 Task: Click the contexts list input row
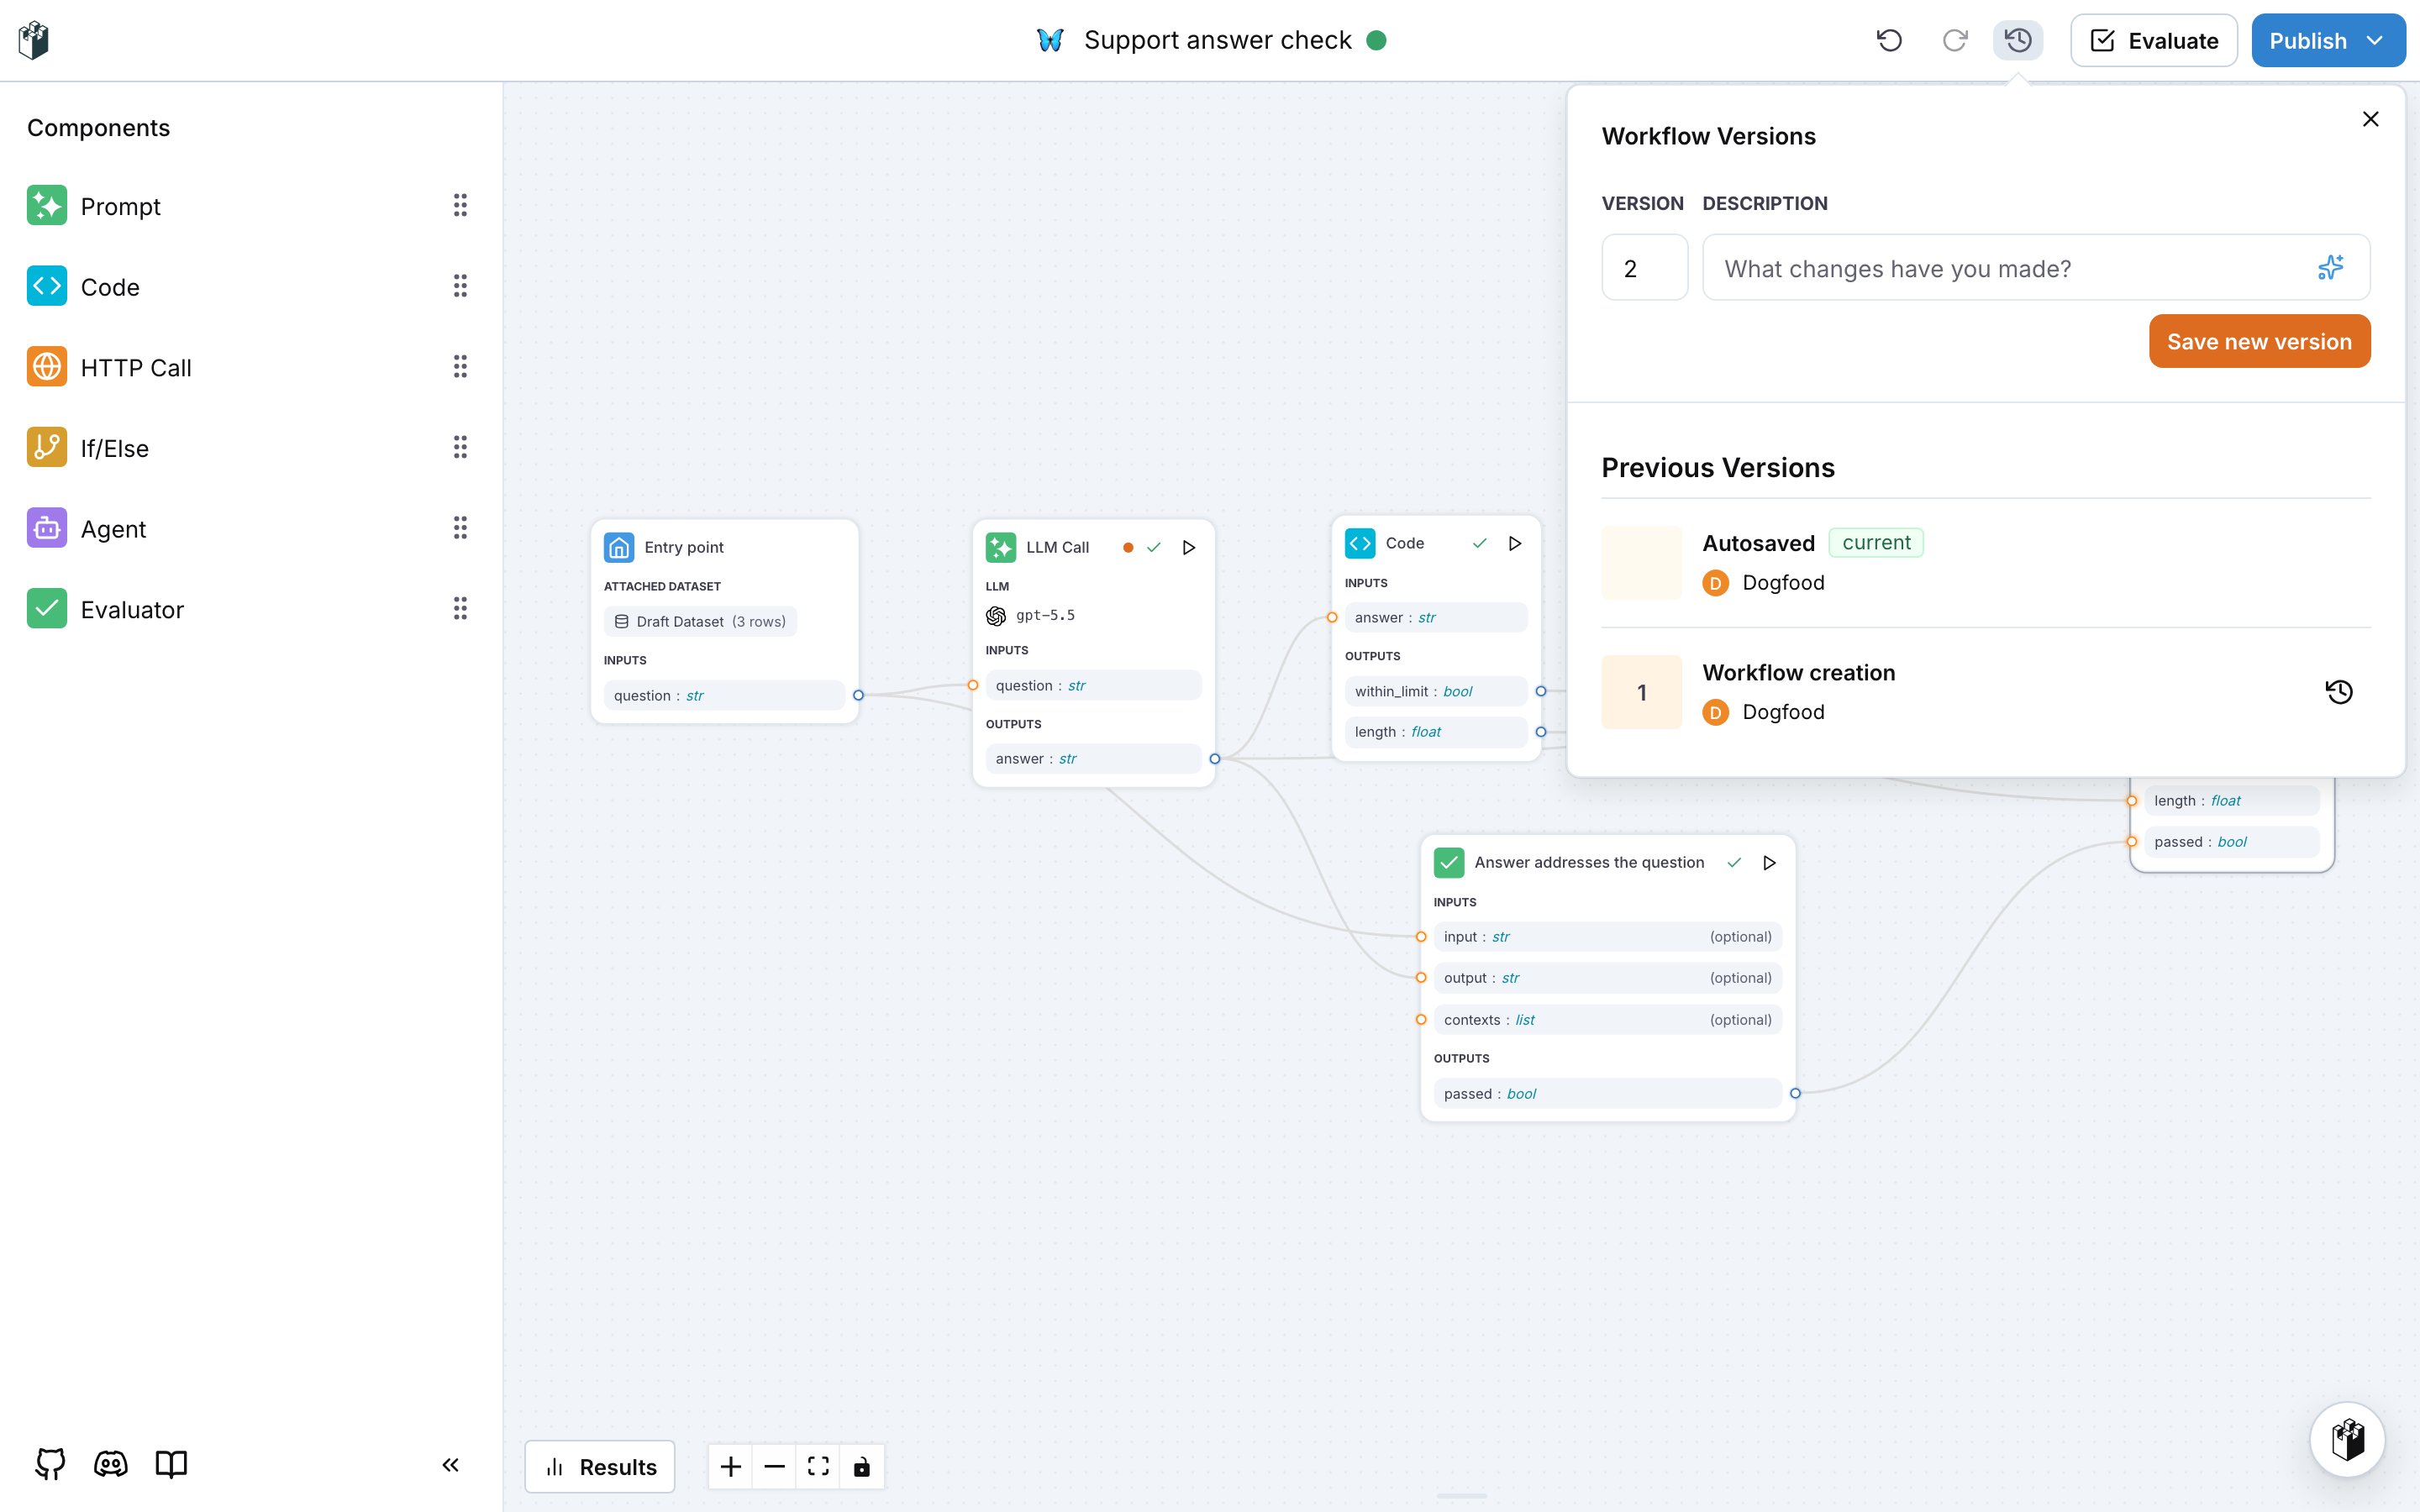point(1608,1020)
